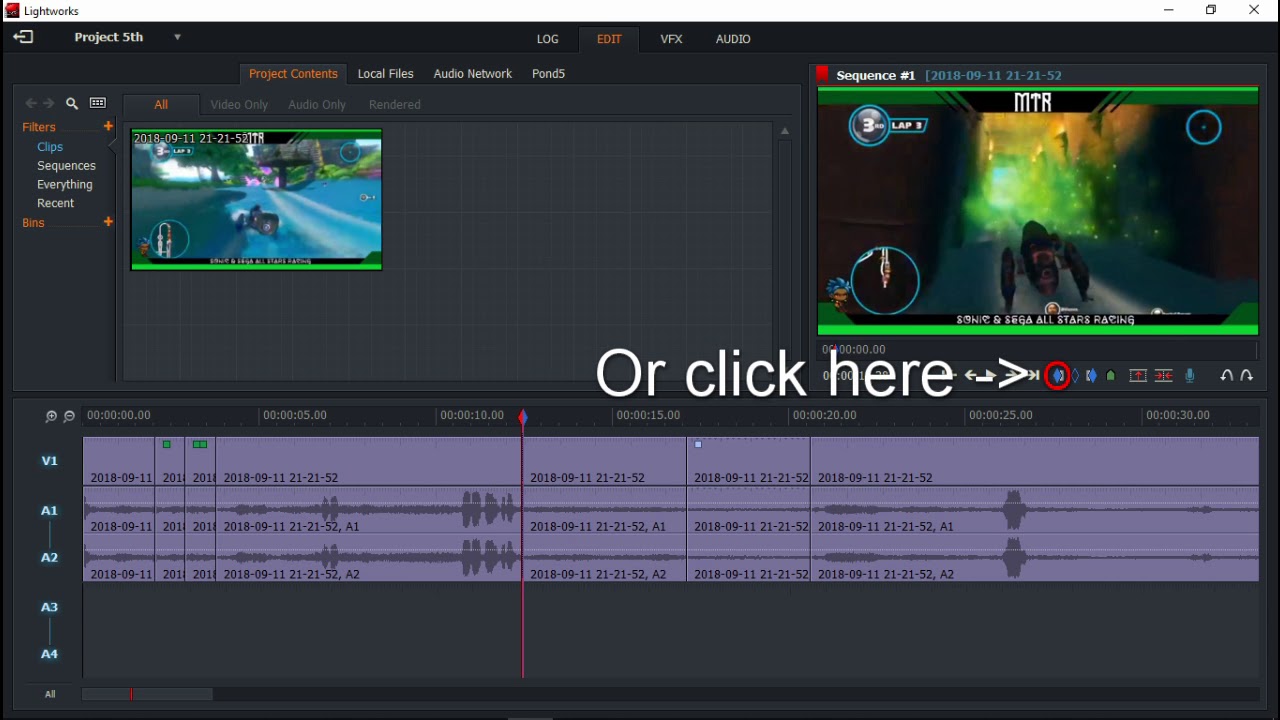Zoom out the timeline
The height and width of the screenshot is (720, 1280).
69,416
